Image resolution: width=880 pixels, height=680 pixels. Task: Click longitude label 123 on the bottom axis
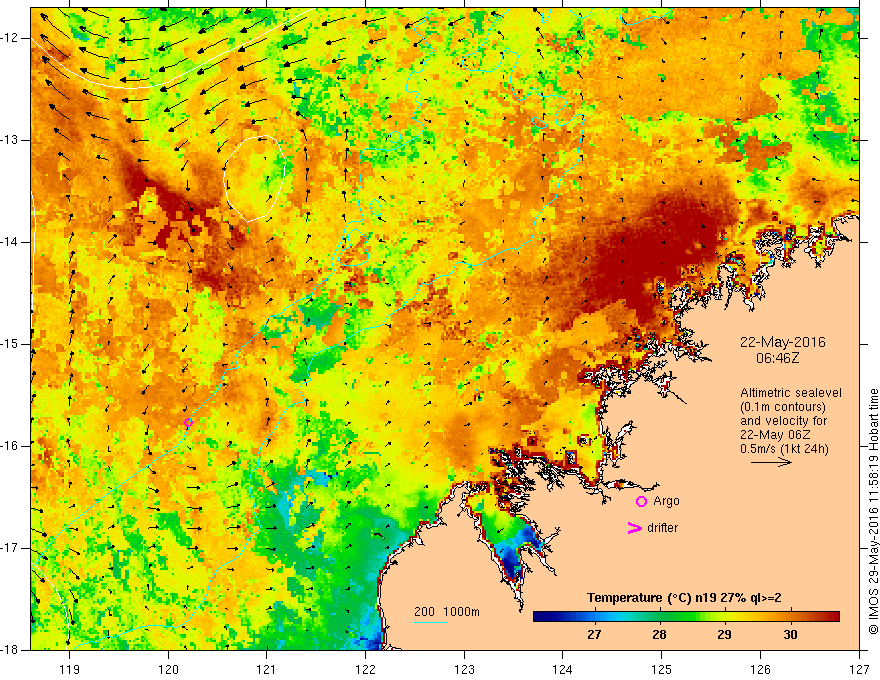coord(464,669)
